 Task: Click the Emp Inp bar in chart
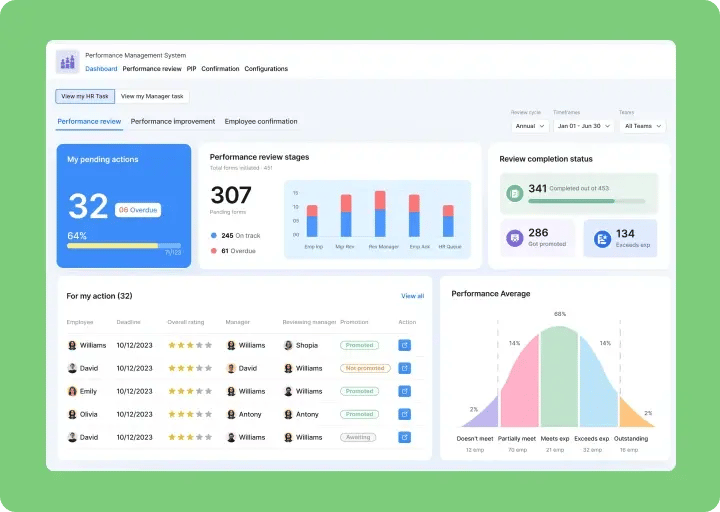312,221
